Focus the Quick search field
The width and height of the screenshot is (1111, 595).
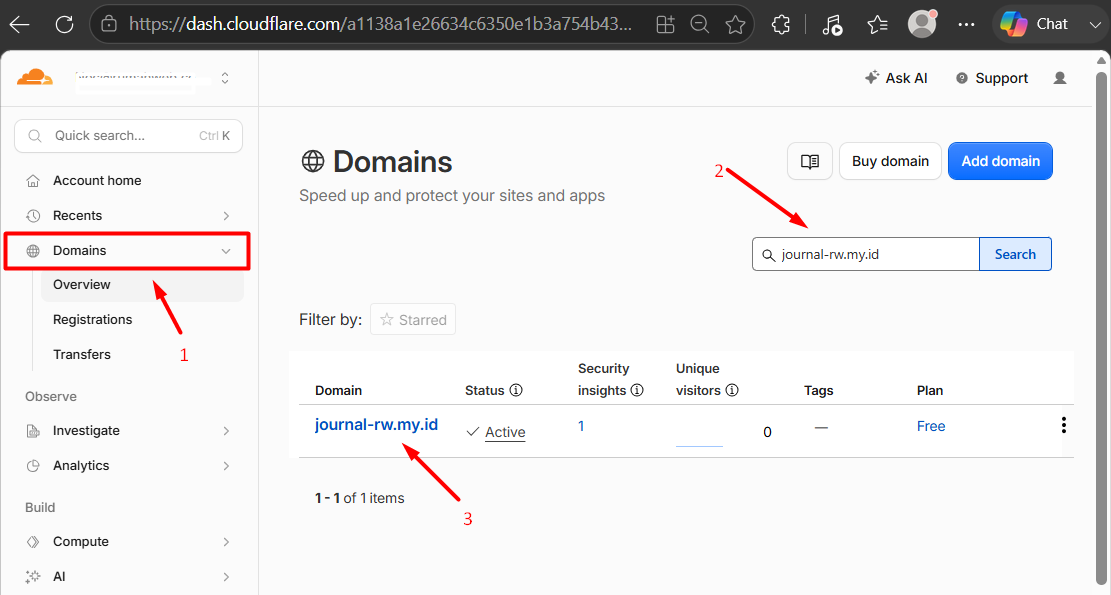pos(128,136)
